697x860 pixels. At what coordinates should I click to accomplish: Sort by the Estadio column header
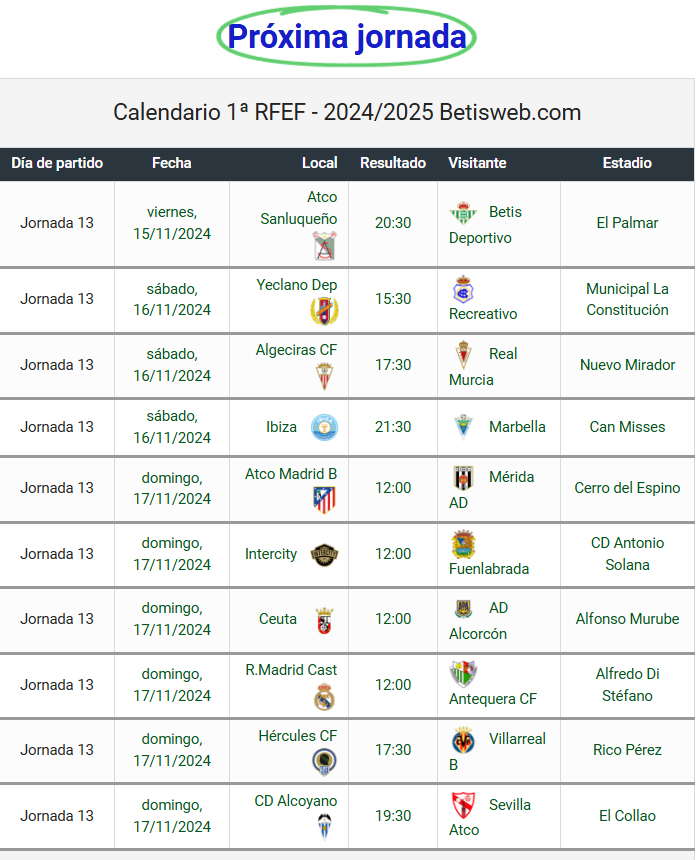(627, 163)
